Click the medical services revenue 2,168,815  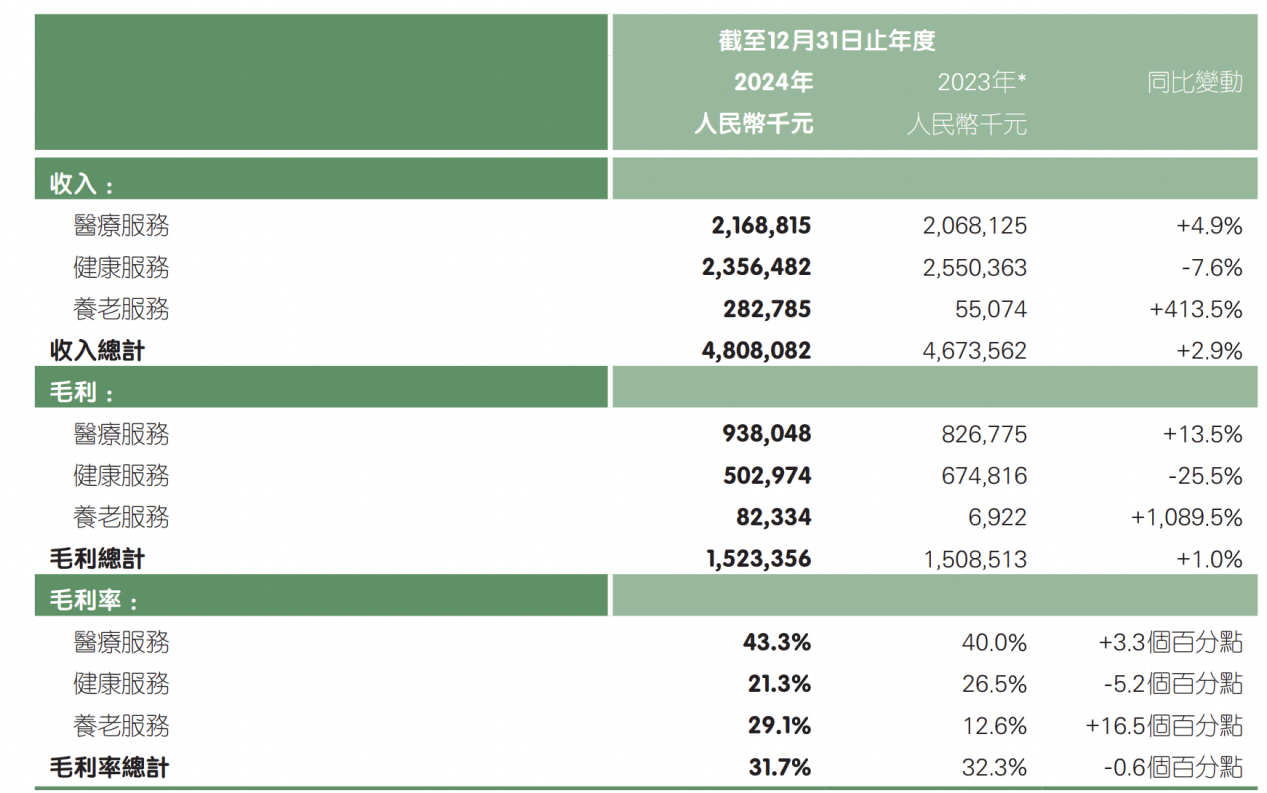click(761, 226)
